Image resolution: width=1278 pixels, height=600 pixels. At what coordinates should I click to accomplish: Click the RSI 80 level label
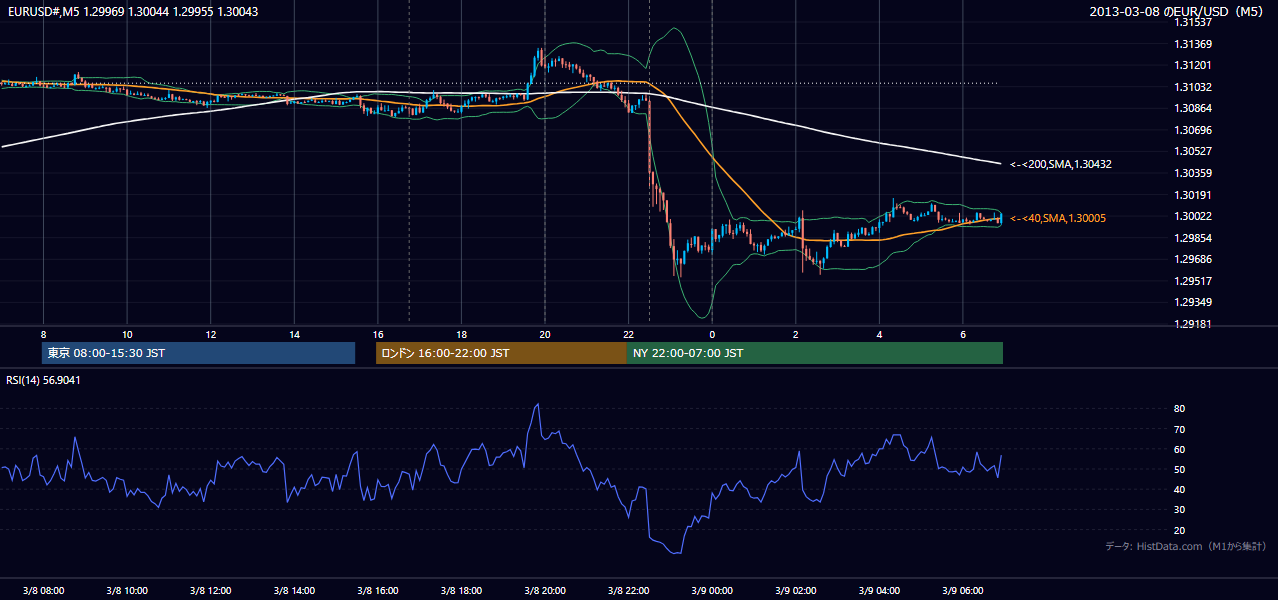(x=1179, y=409)
